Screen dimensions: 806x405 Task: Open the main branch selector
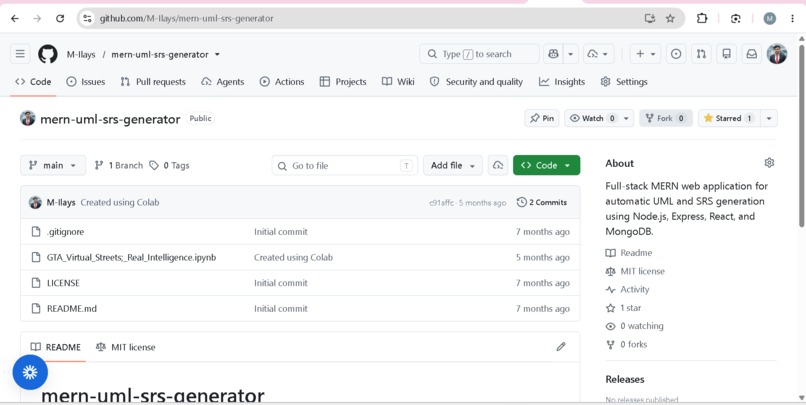pyautogui.click(x=53, y=165)
